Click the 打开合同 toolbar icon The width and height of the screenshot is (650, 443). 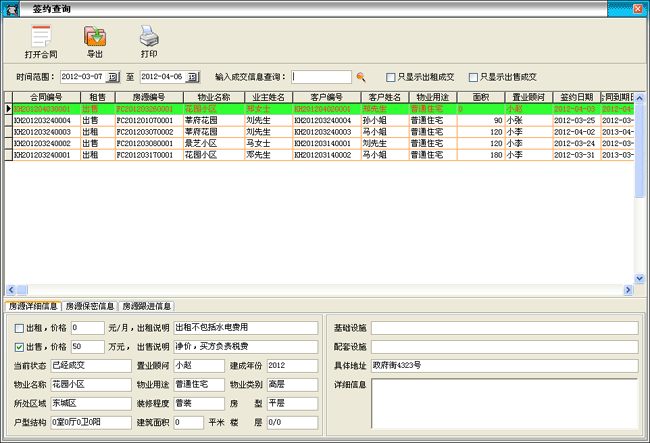click(x=41, y=38)
